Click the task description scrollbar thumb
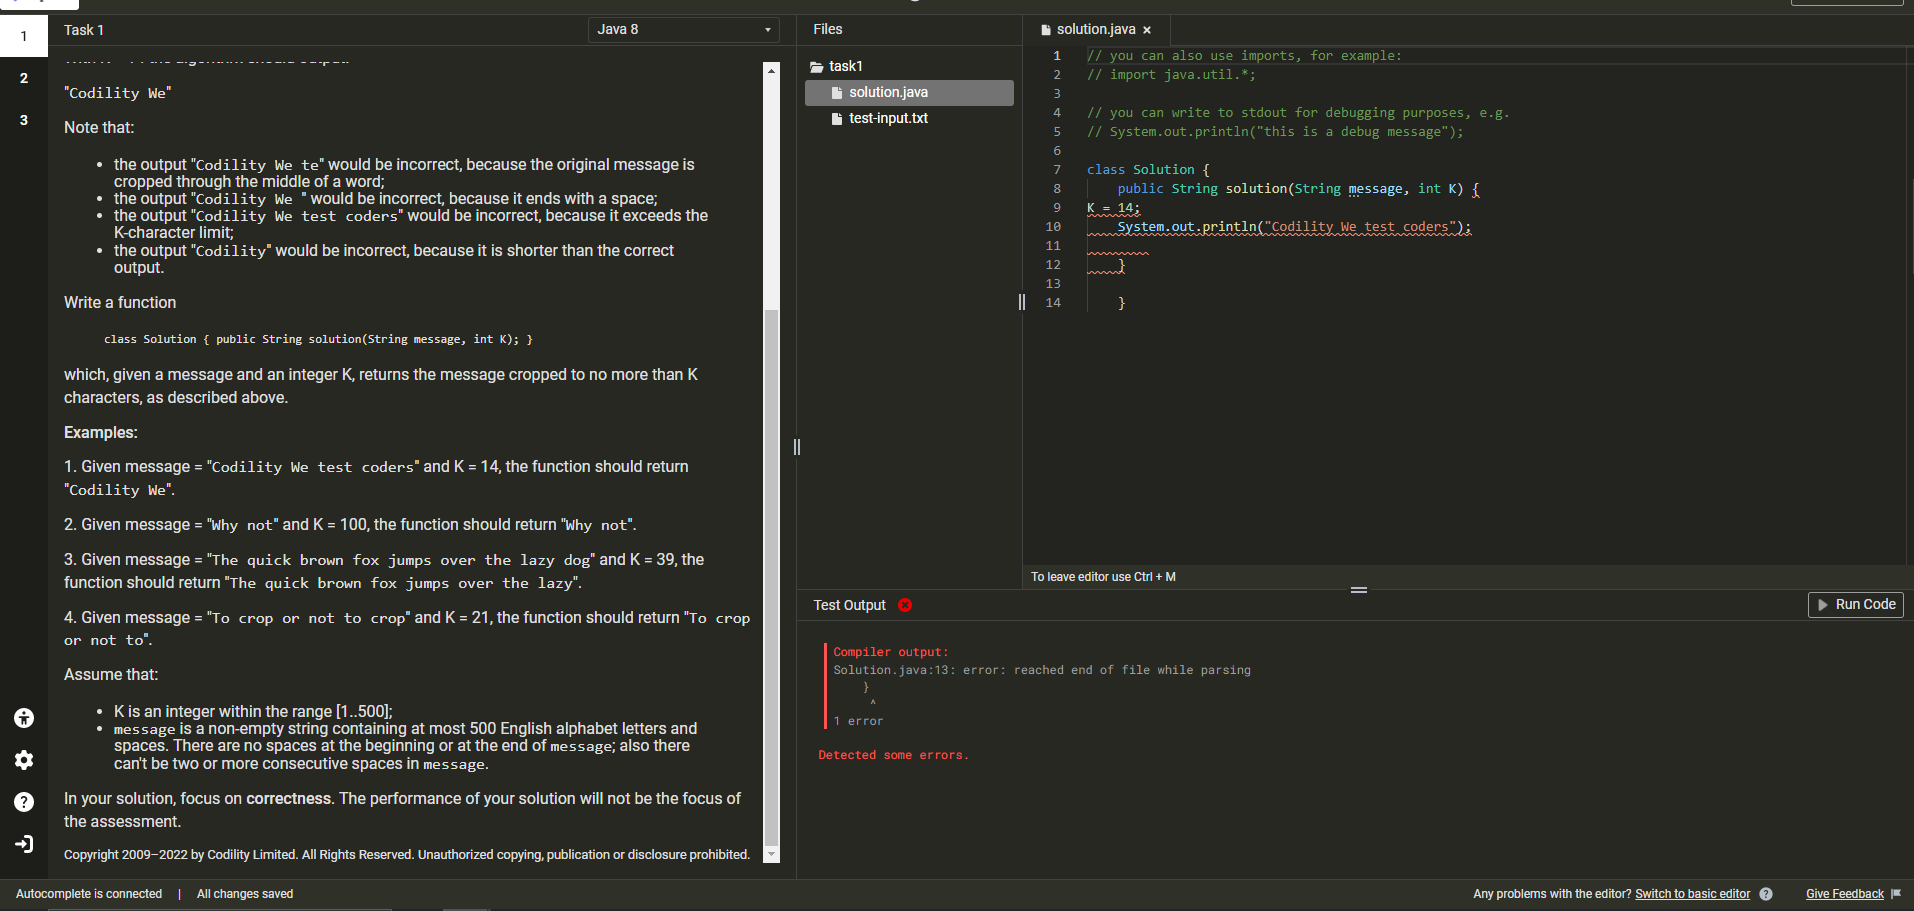Image resolution: width=1914 pixels, height=911 pixels. pos(771,578)
